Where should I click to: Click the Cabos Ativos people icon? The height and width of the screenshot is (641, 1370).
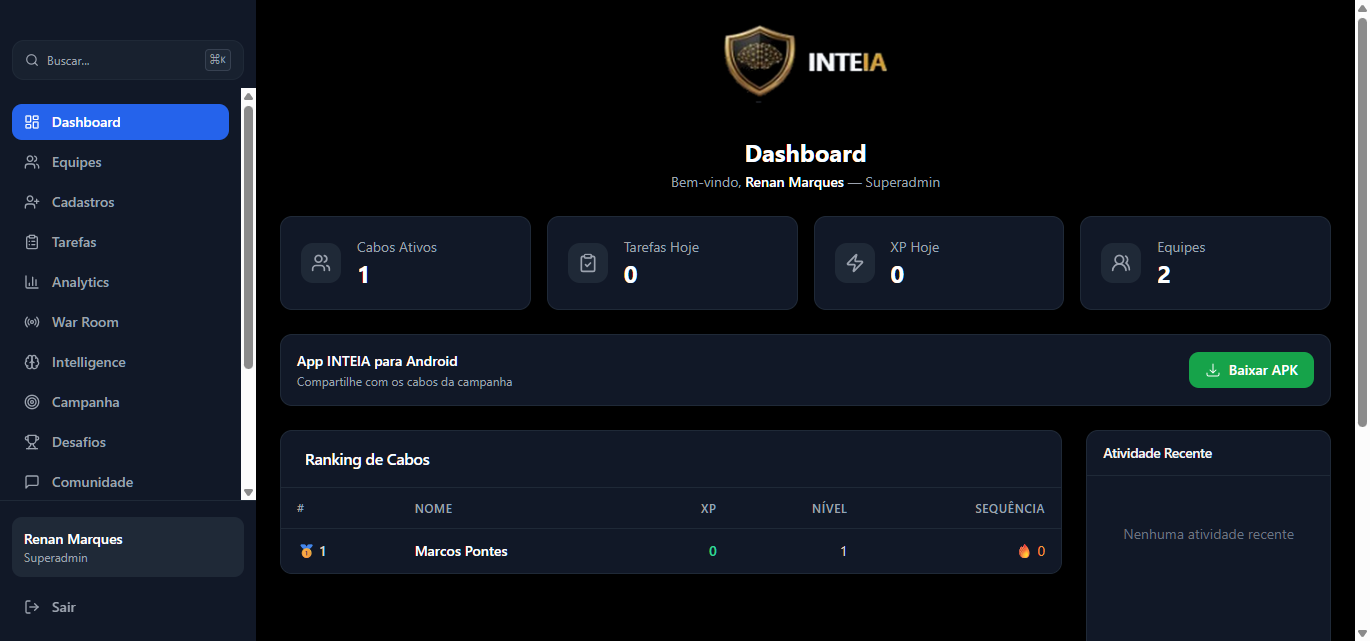(x=321, y=263)
